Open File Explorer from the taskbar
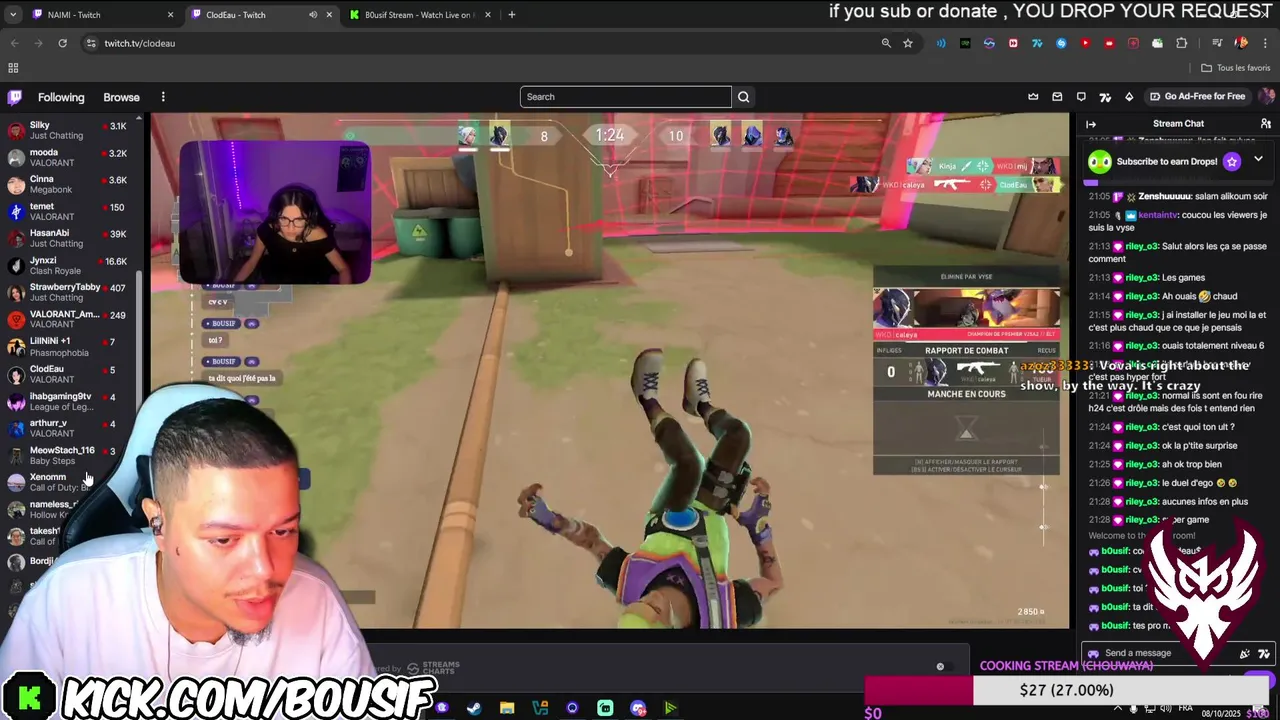Image resolution: width=1280 pixels, height=720 pixels. [507, 708]
